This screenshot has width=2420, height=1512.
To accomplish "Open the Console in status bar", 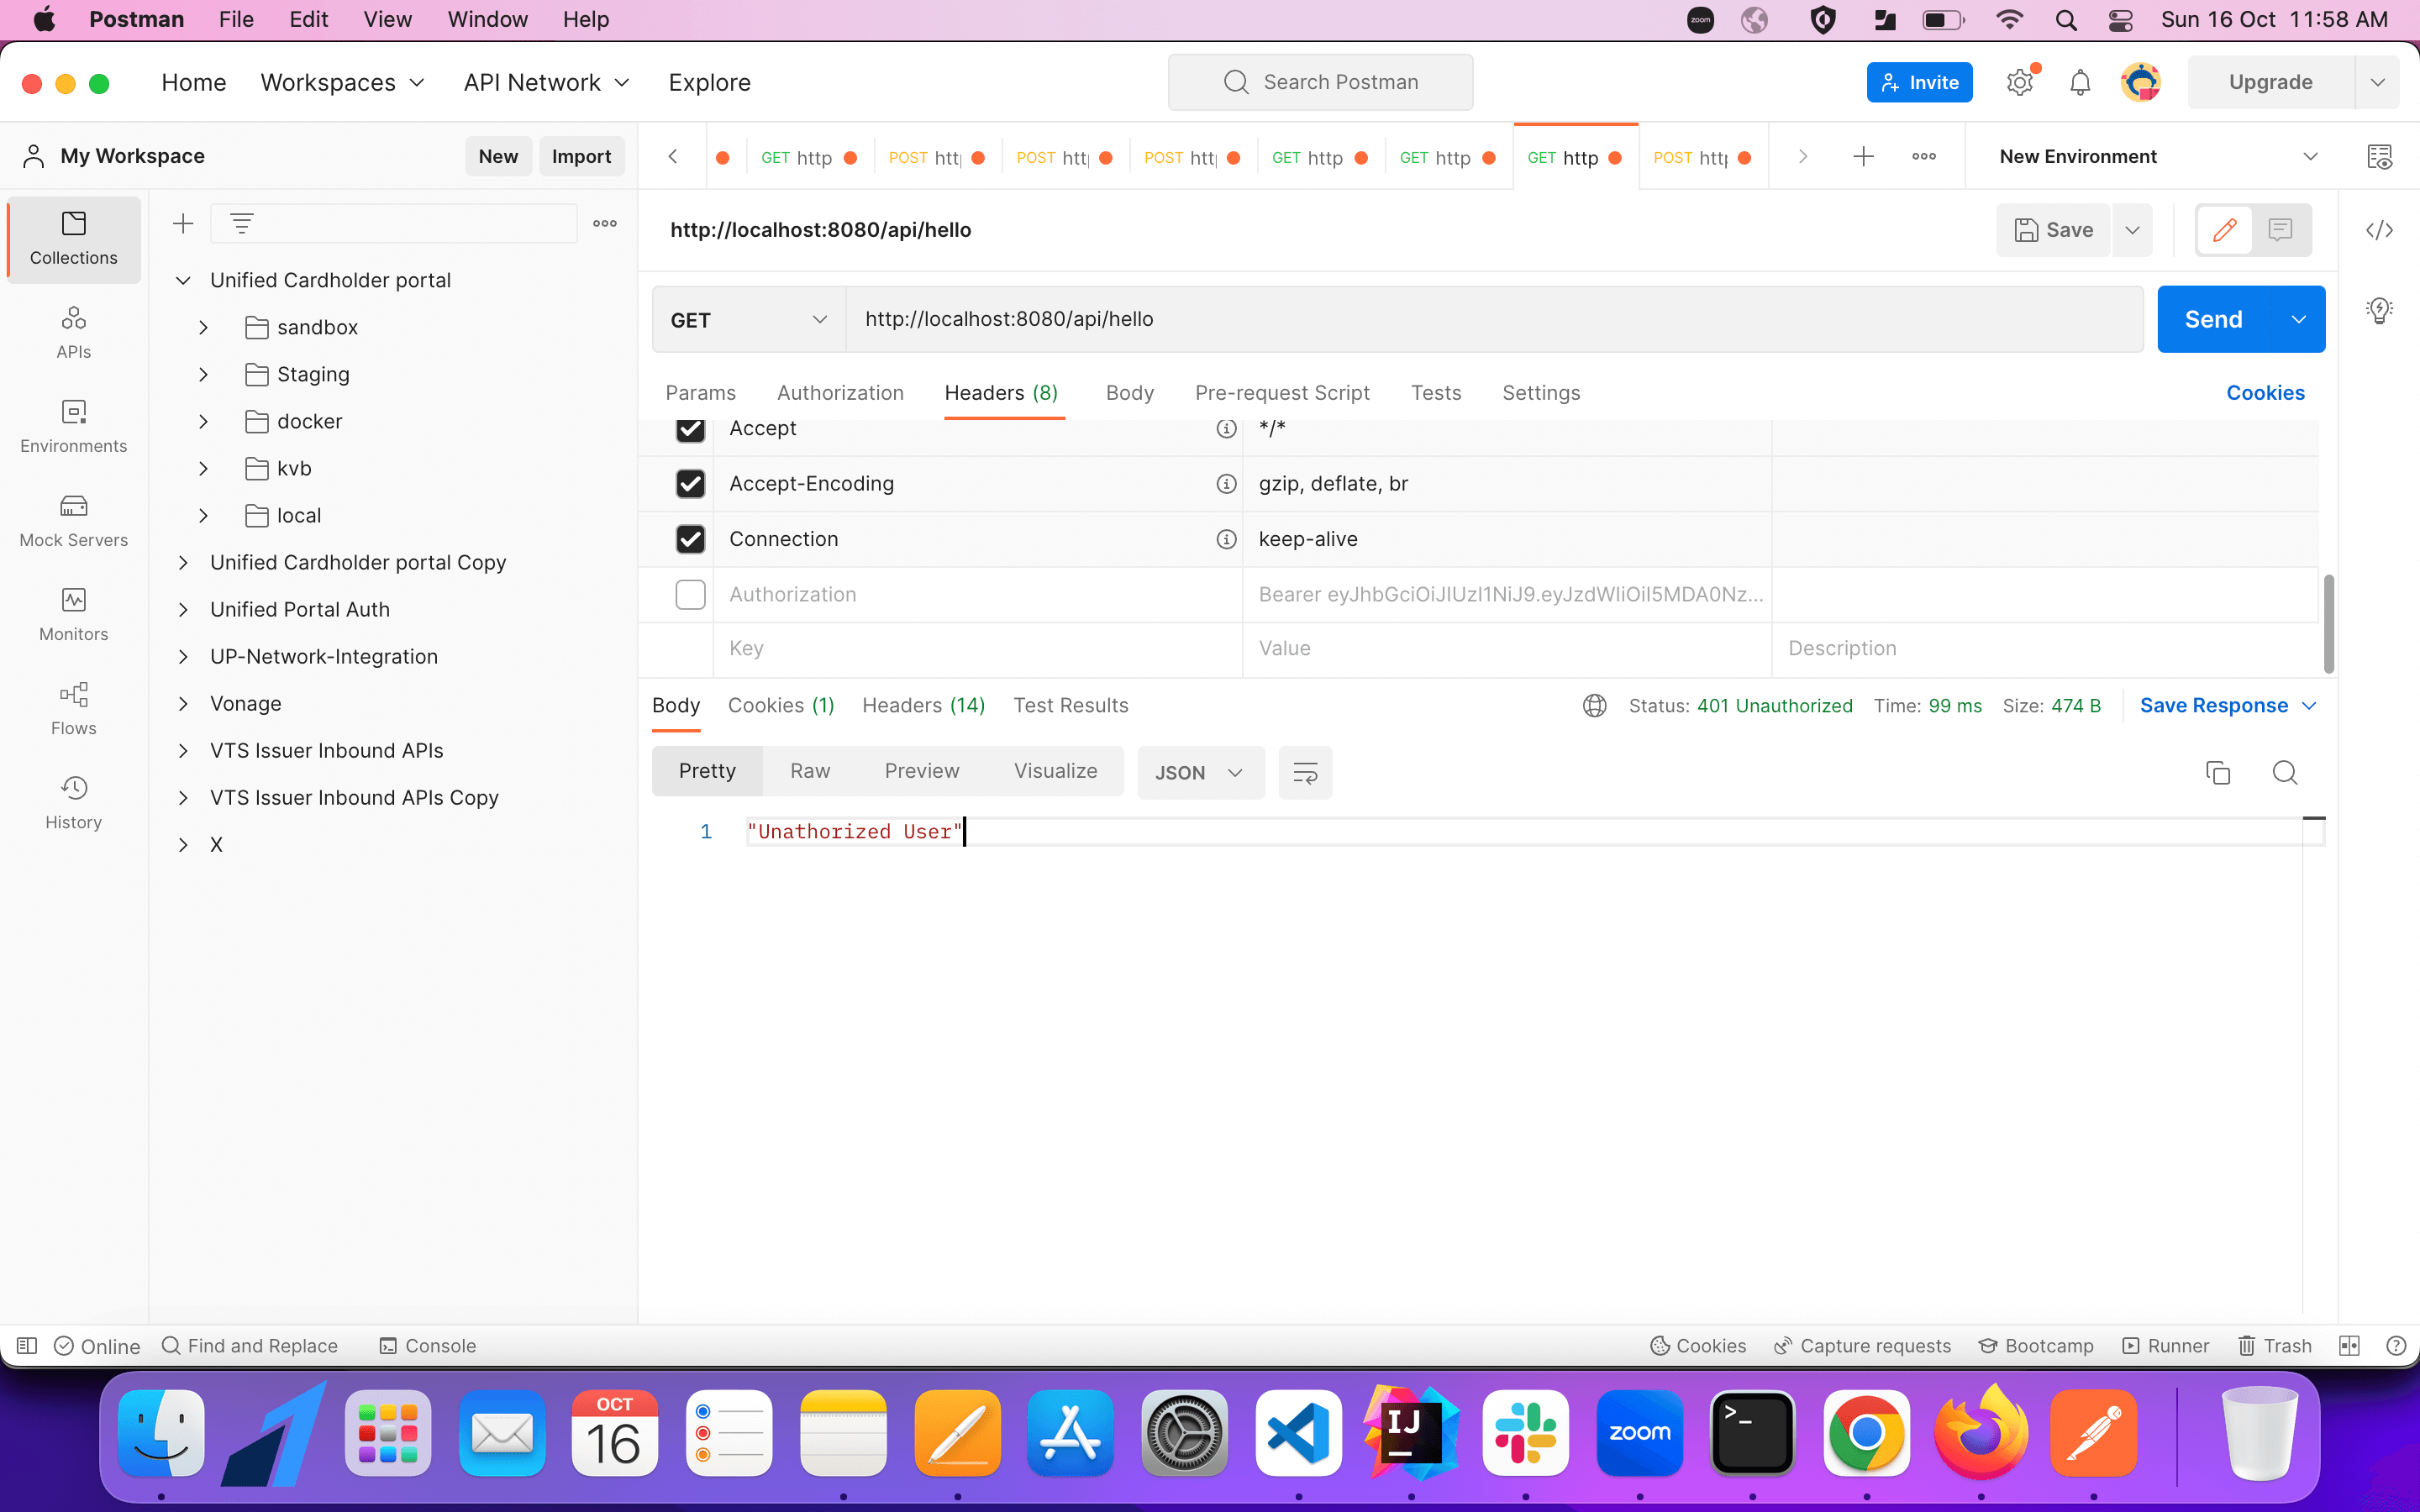I will point(428,1346).
